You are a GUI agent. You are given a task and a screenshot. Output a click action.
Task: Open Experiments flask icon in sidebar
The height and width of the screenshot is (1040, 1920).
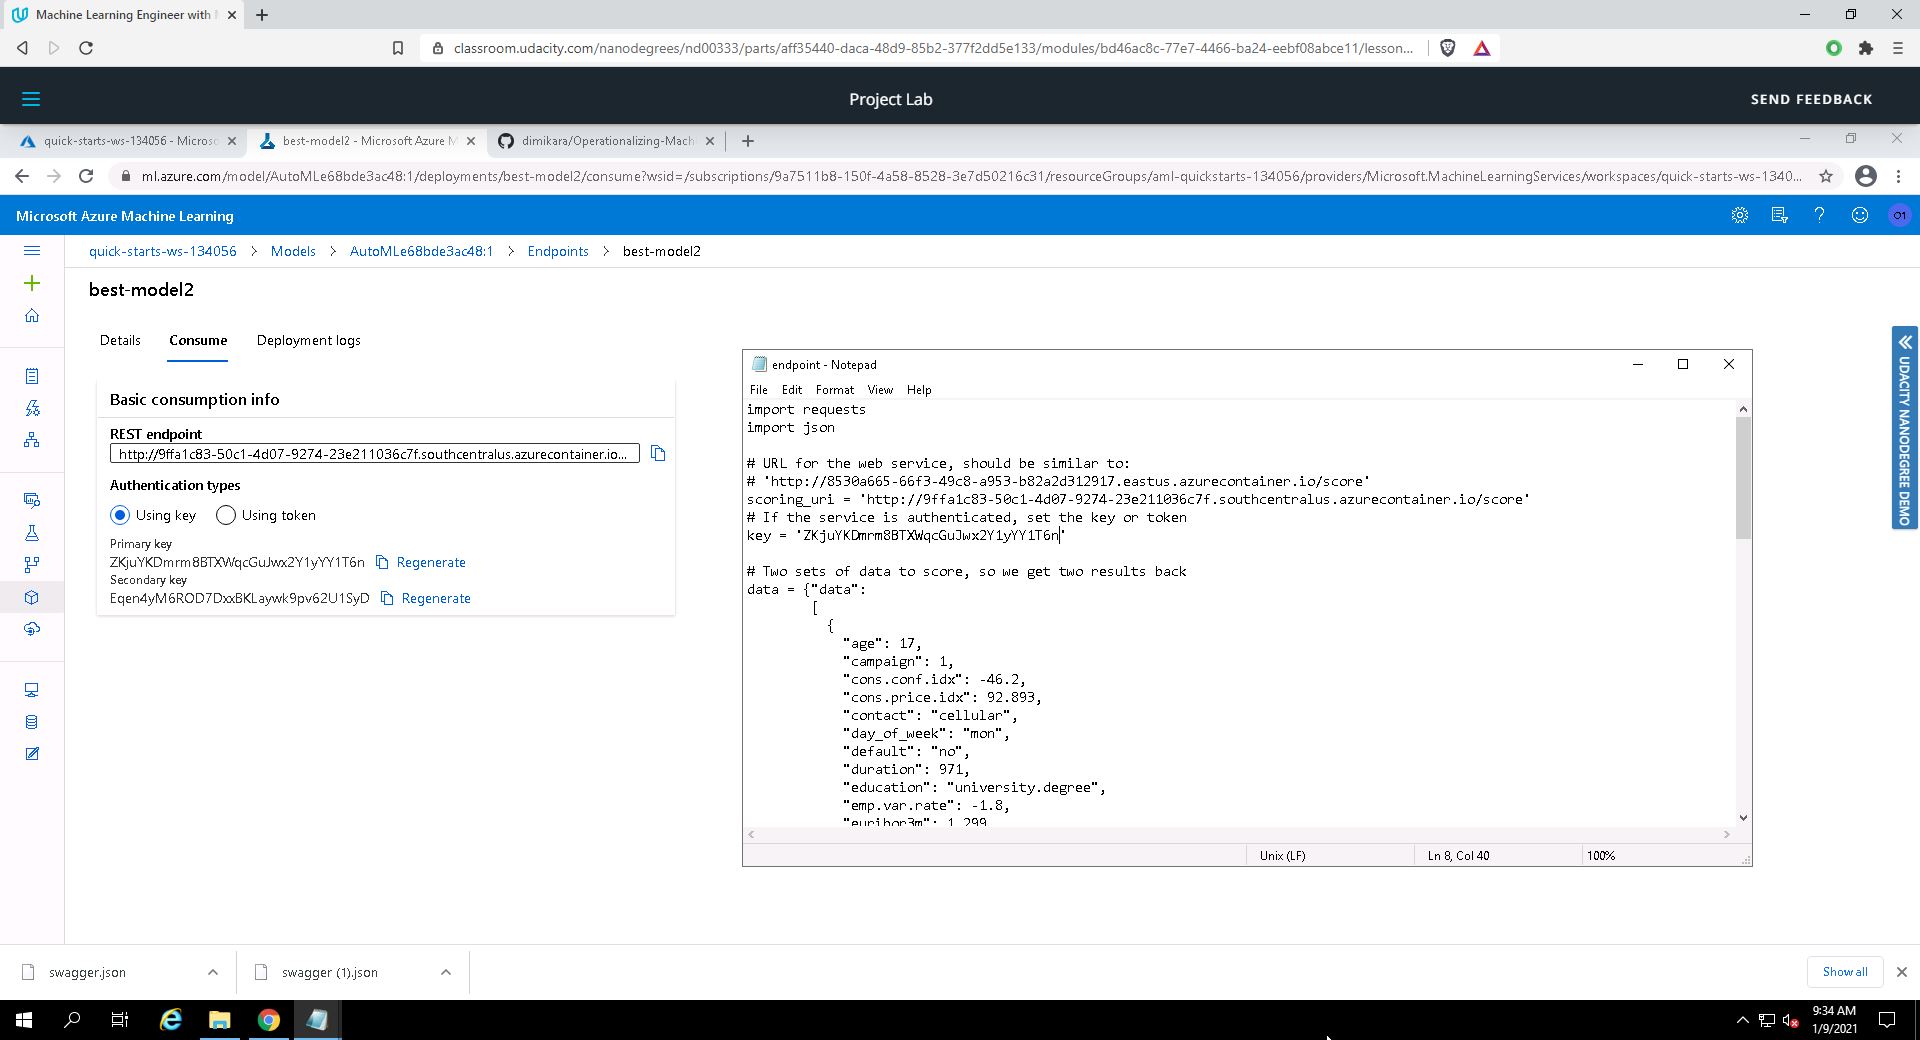pyautogui.click(x=32, y=533)
